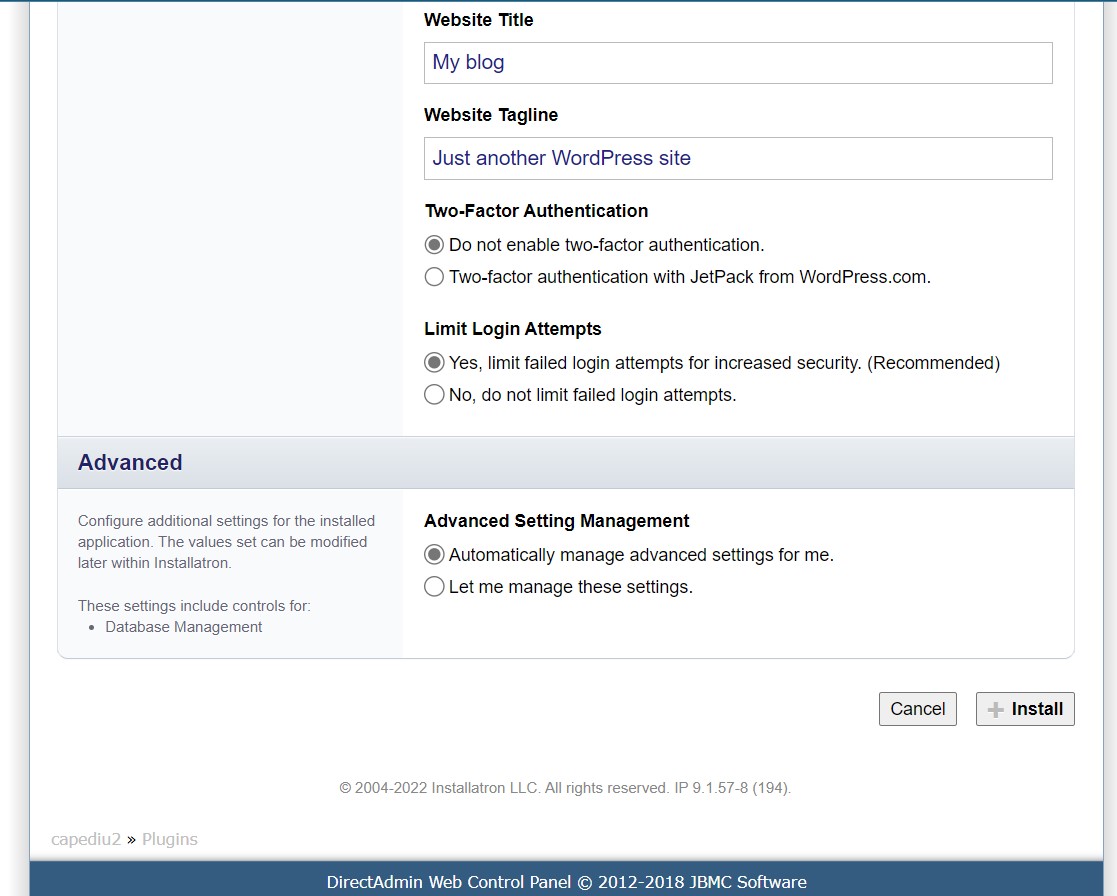Enable two-factor authentication with JetPack
This screenshot has width=1117, height=896.
click(434, 277)
